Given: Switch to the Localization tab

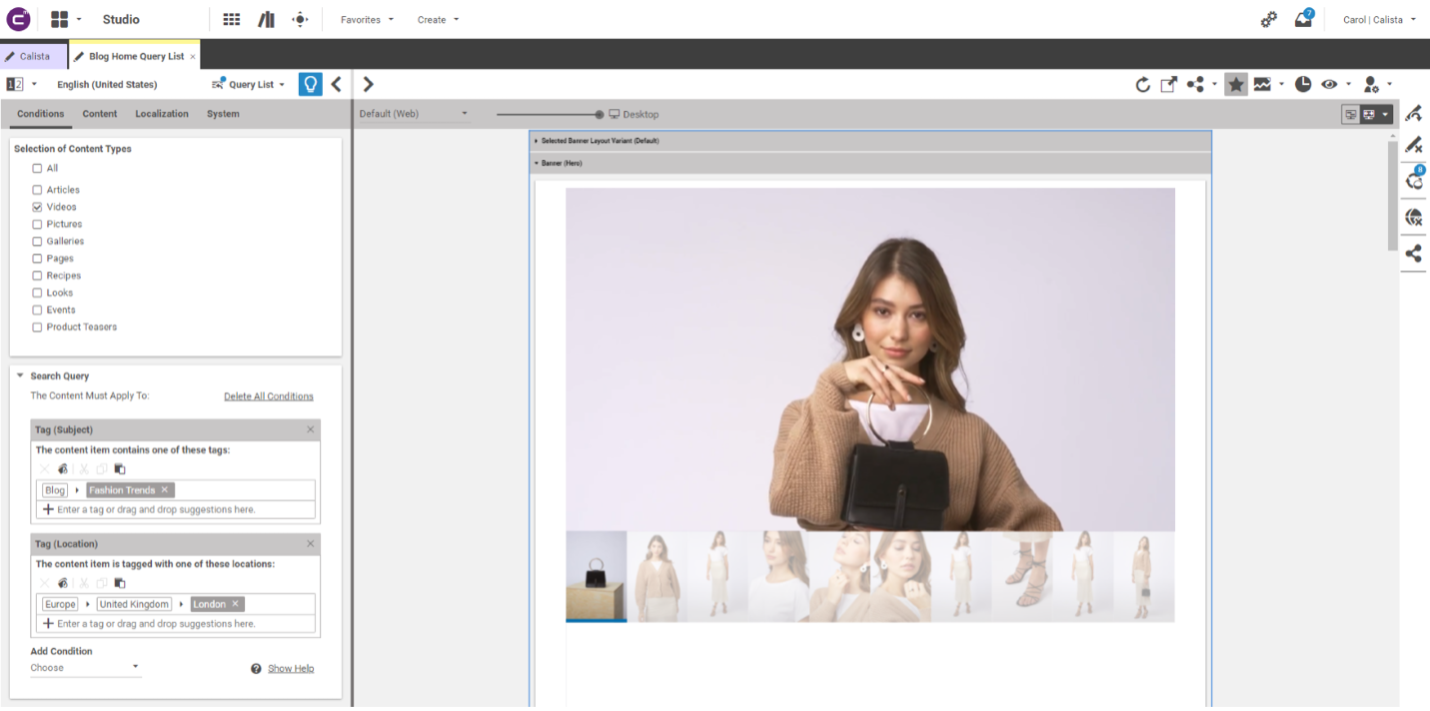Looking at the screenshot, I should point(162,114).
